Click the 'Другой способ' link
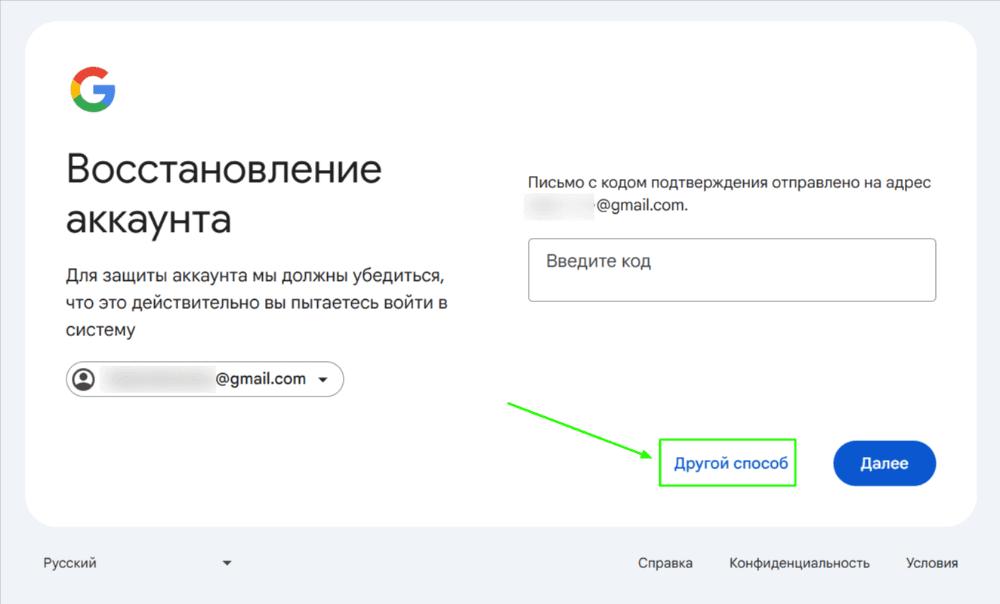1000x604 pixels. 731,463
